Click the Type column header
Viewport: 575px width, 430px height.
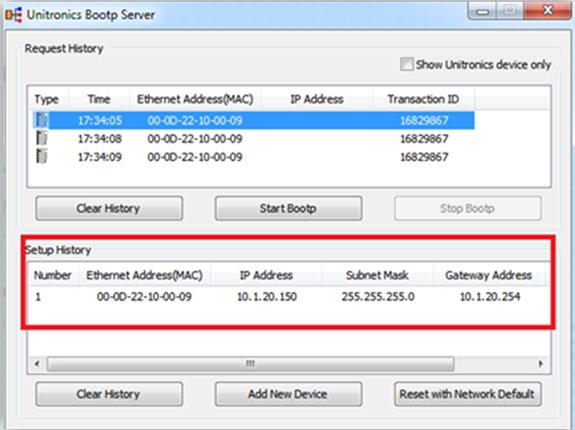pos(47,99)
